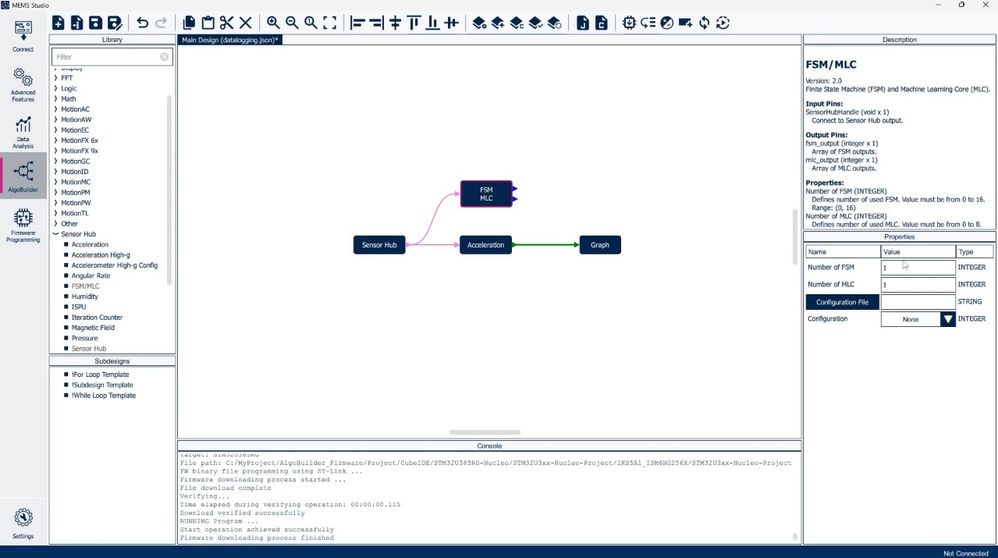Select the FSM MLC block on canvas

[486, 194]
